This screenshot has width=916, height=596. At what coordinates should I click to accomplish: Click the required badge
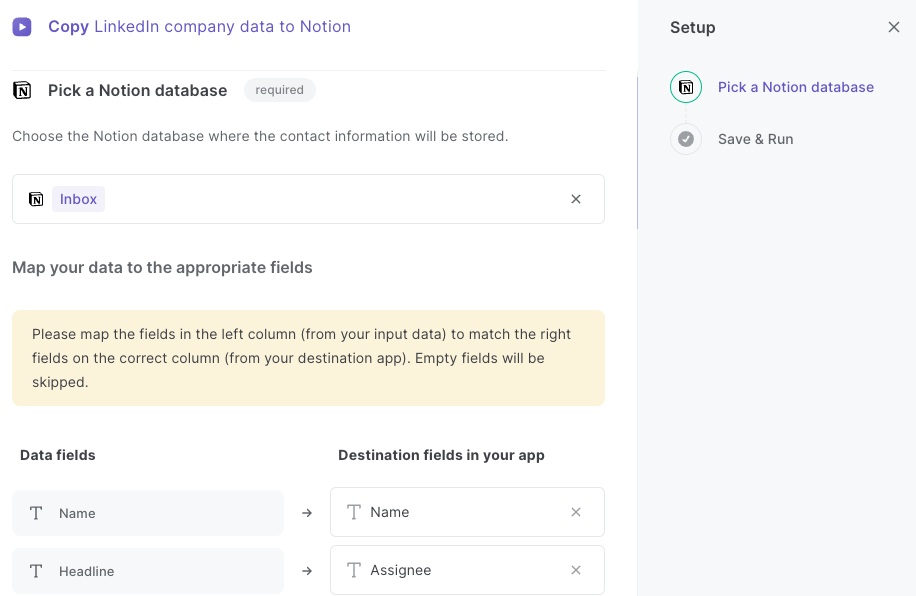pos(280,90)
